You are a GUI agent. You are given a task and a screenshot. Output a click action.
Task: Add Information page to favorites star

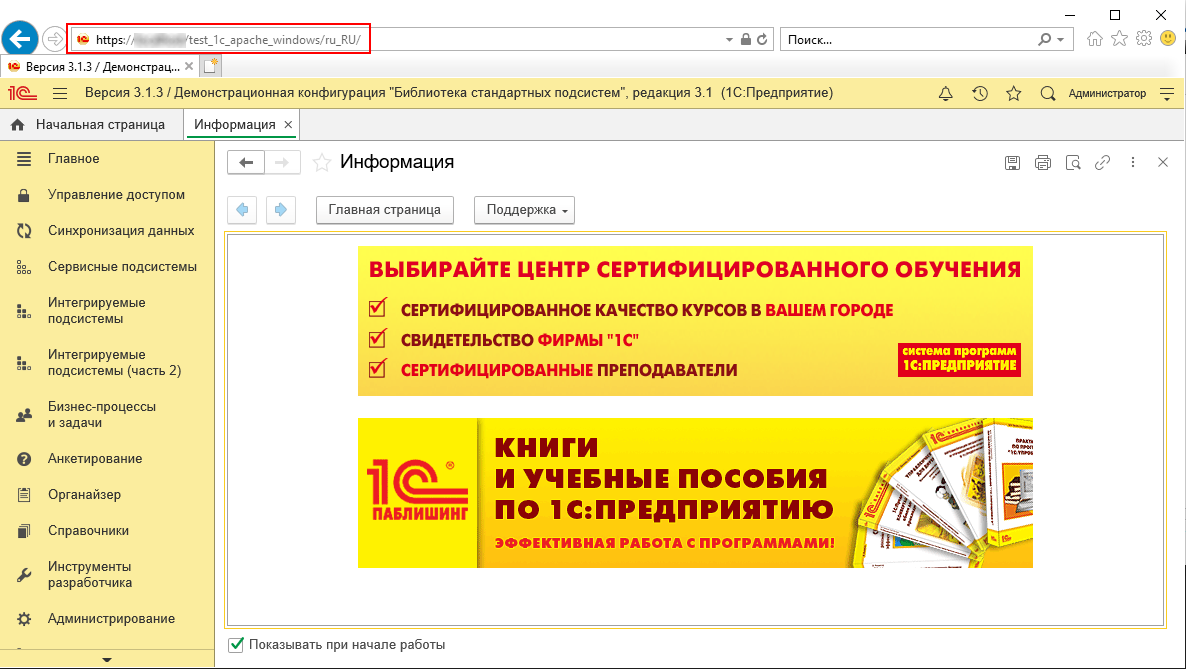pyautogui.click(x=322, y=163)
